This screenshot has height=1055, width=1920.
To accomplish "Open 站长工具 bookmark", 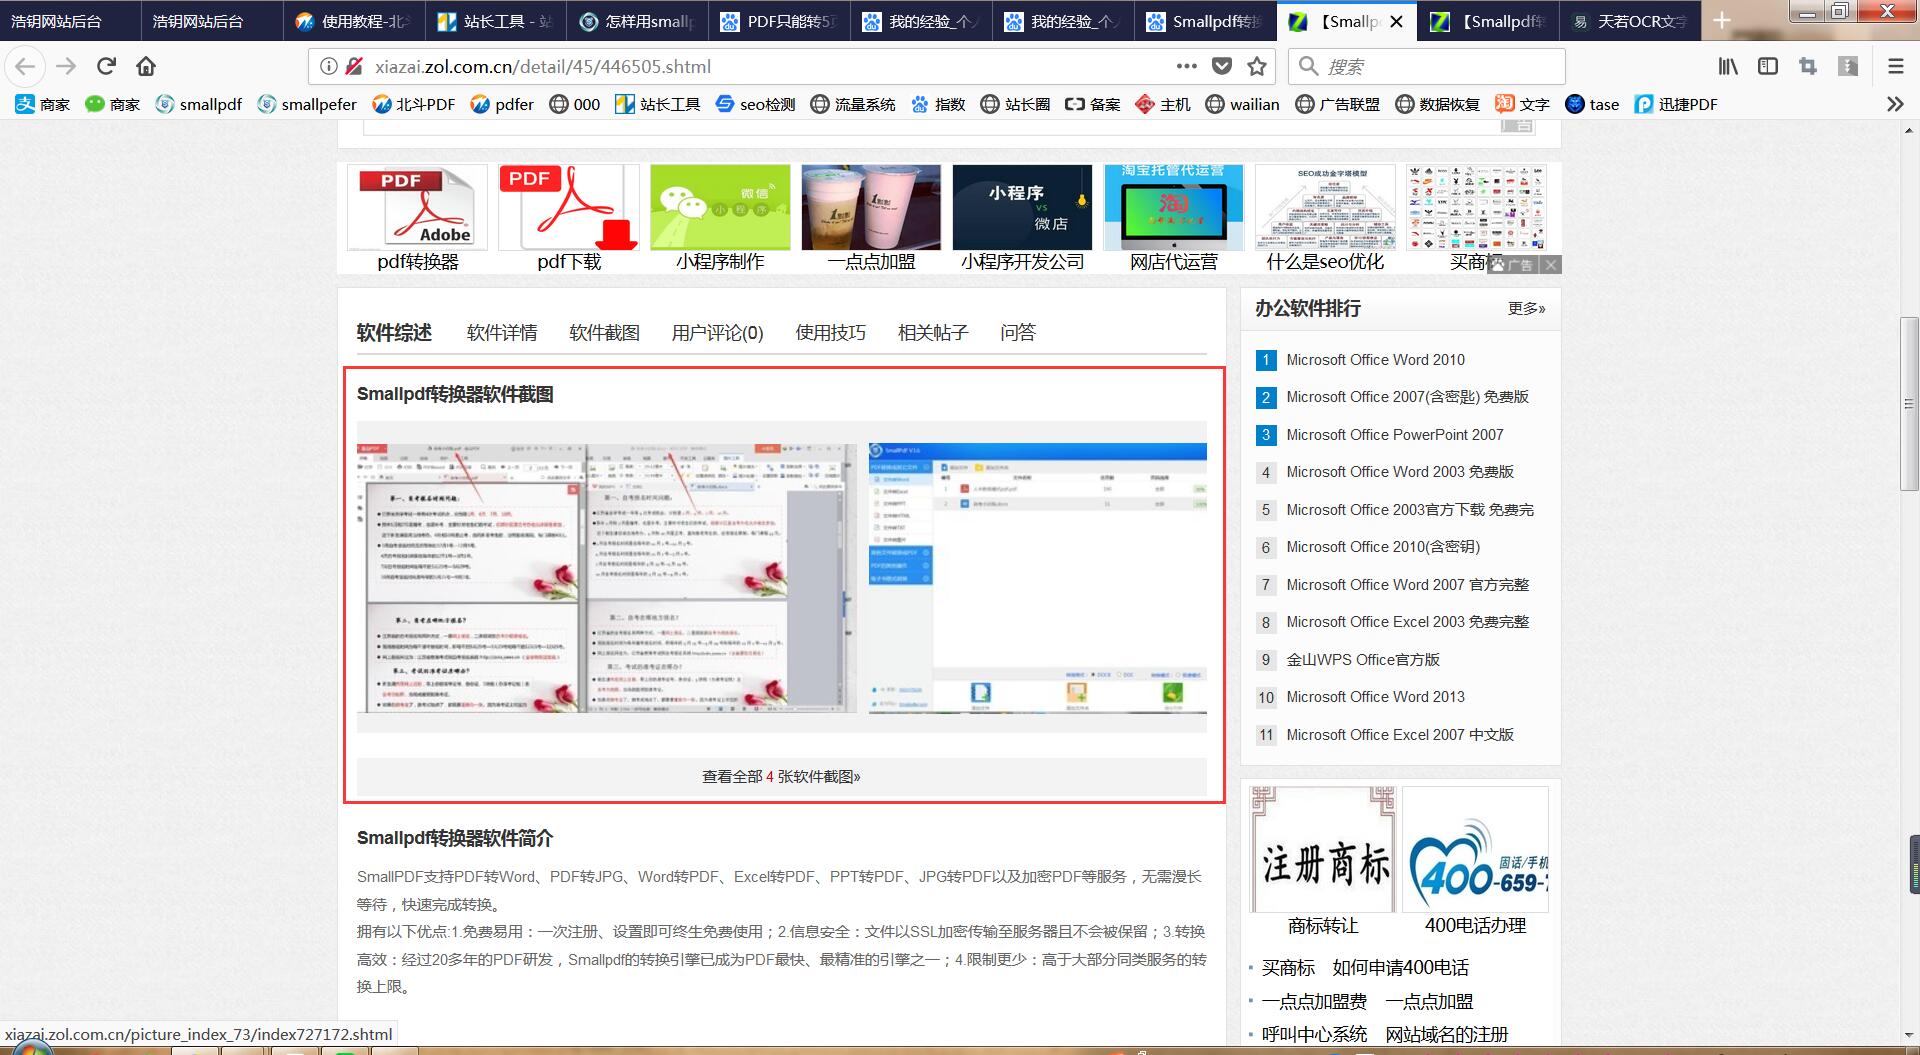I will 657,104.
